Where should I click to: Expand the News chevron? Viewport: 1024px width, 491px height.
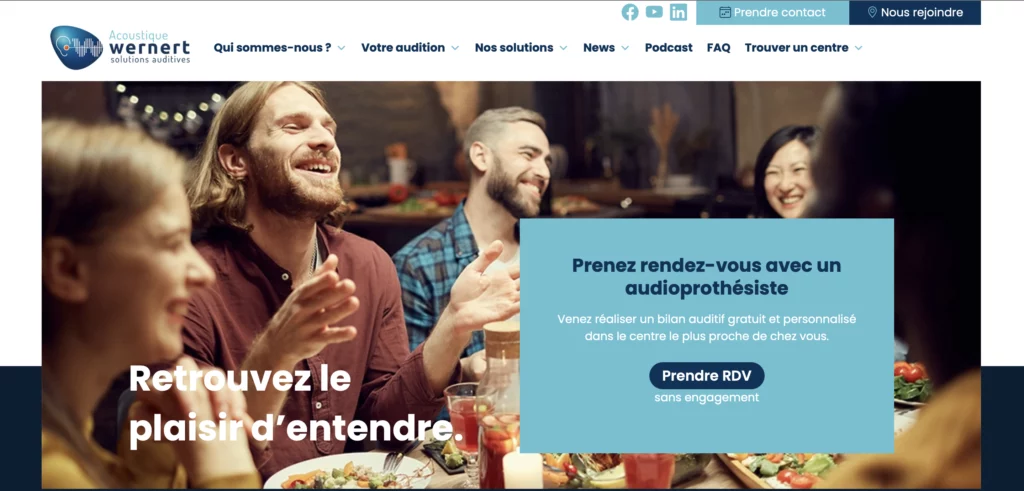pyautogui.click(x=625, y=48)
